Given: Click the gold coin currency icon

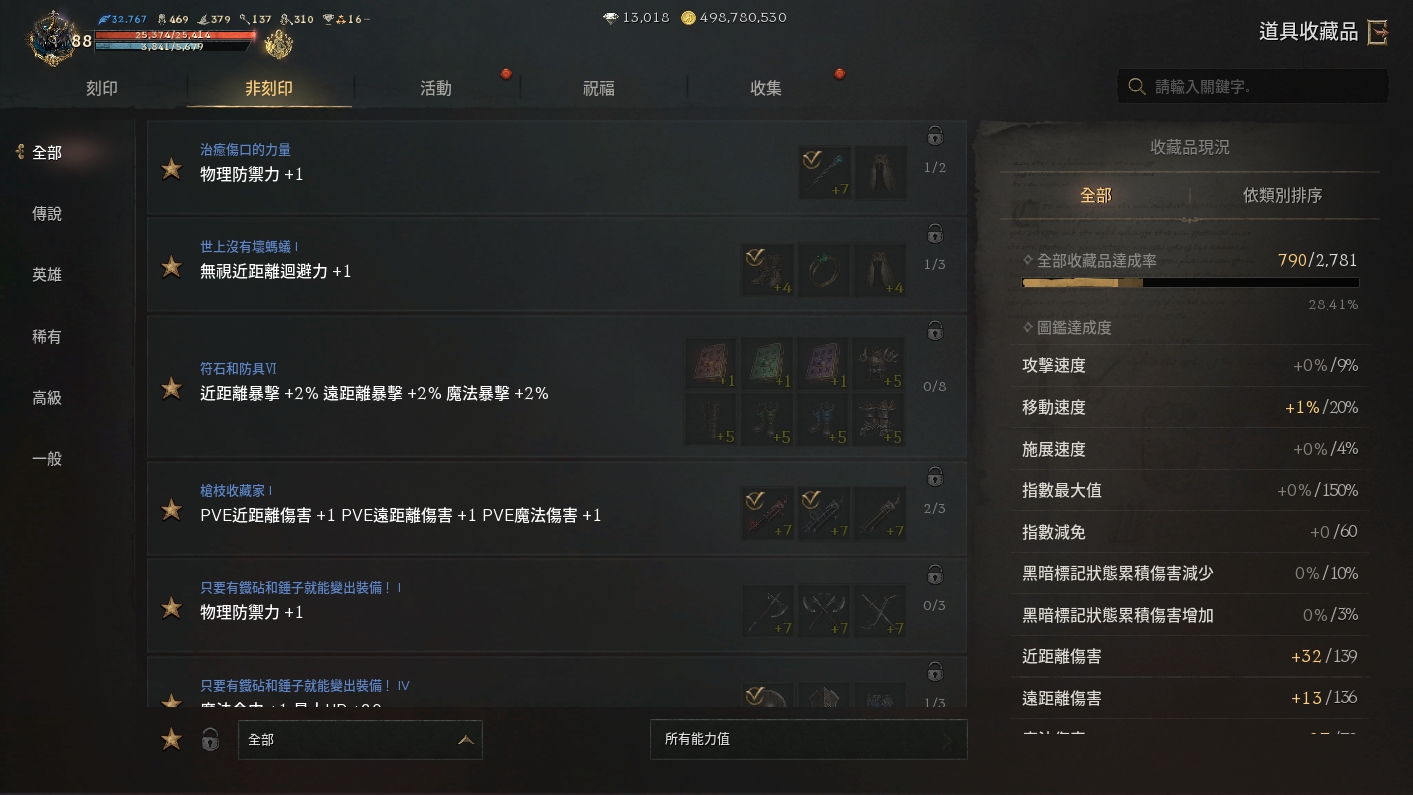Looking at the screenshot, I should pyautogui.click(x=688, y=18).
